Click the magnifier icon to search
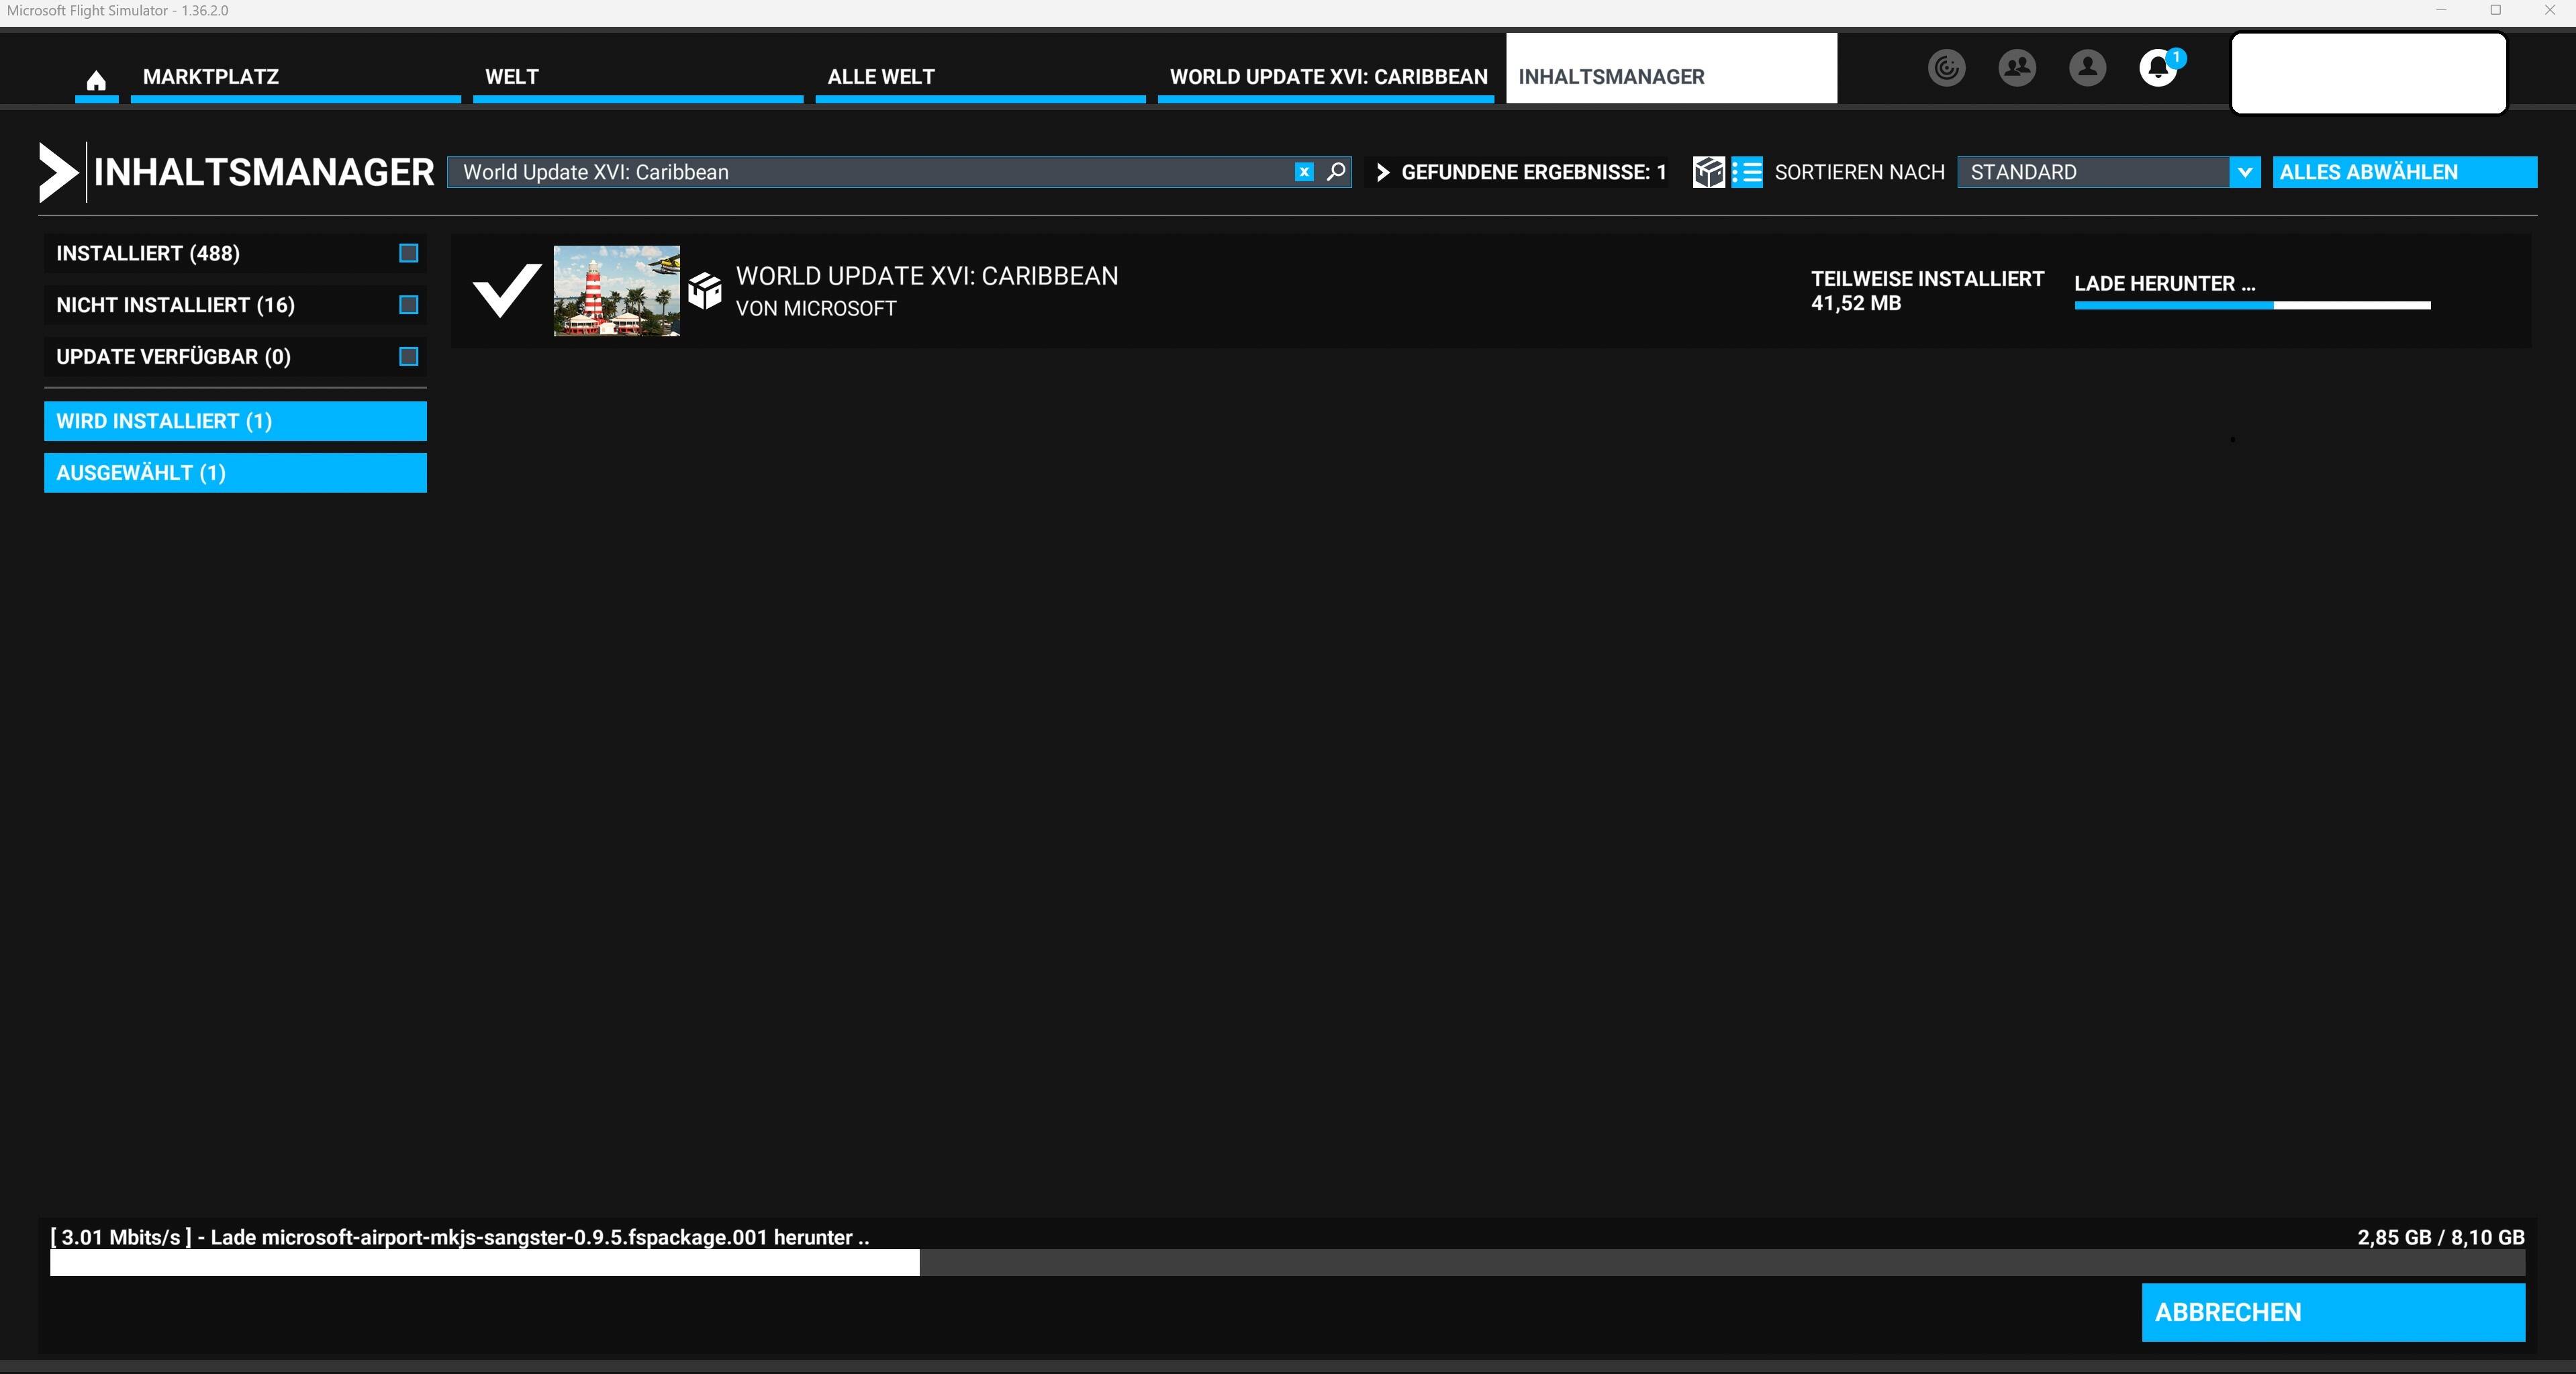2576x1374 pixels. [1335, 172]
